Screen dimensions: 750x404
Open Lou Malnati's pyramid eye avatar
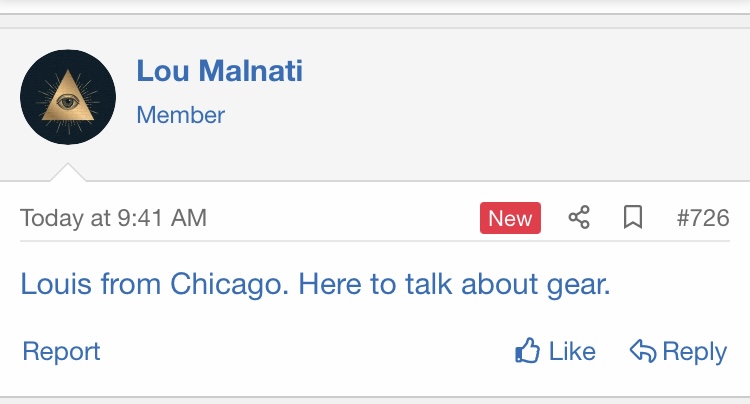click(x=68, y=97)
